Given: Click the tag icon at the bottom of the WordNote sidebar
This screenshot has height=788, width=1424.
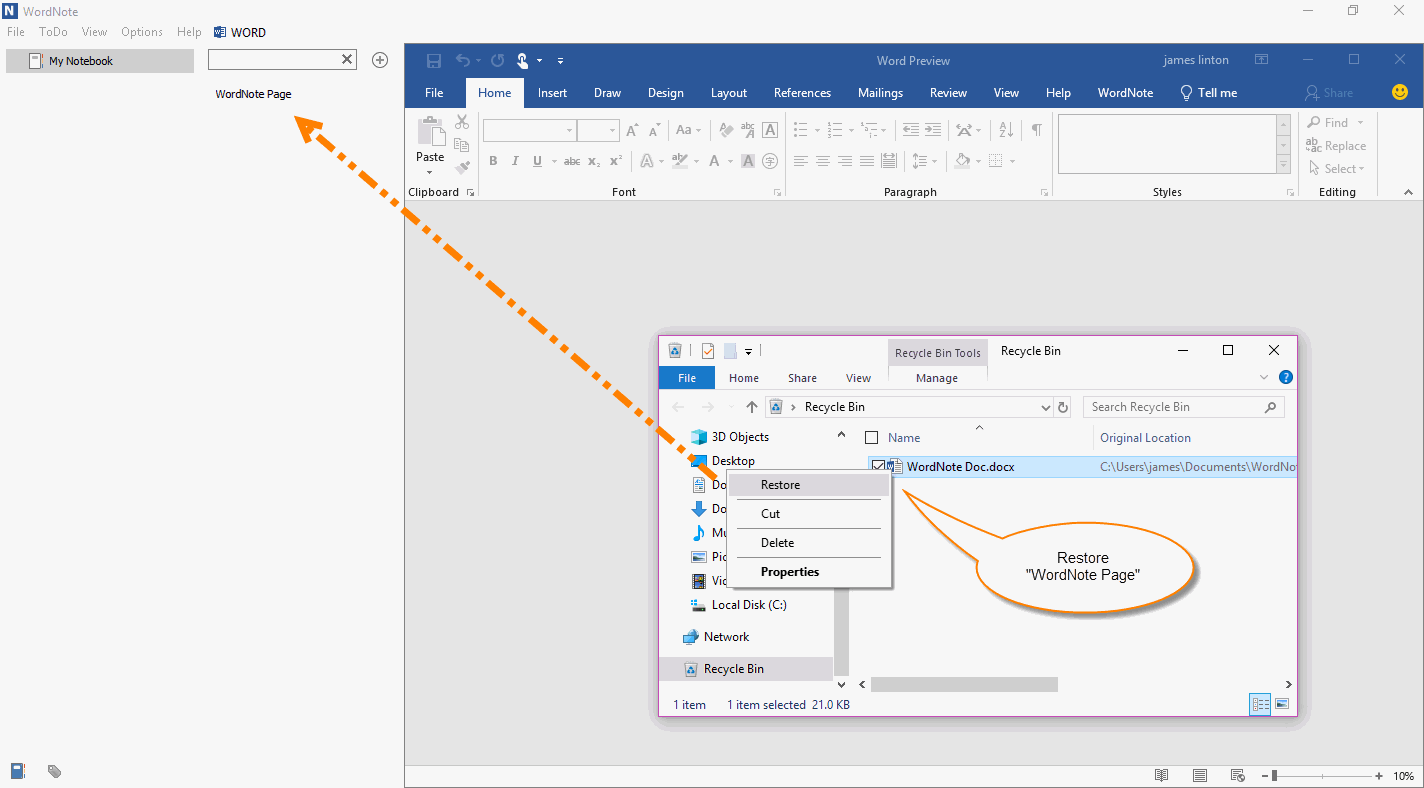Looking at the screenshot, I should click(x=54, y=771).
